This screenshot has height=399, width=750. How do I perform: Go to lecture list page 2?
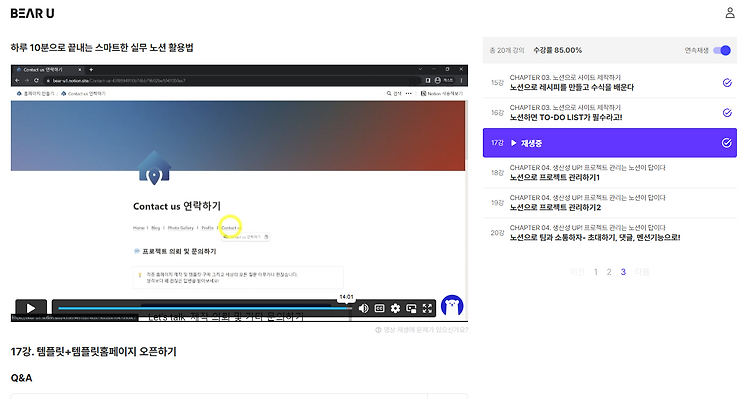pos(609,272)
